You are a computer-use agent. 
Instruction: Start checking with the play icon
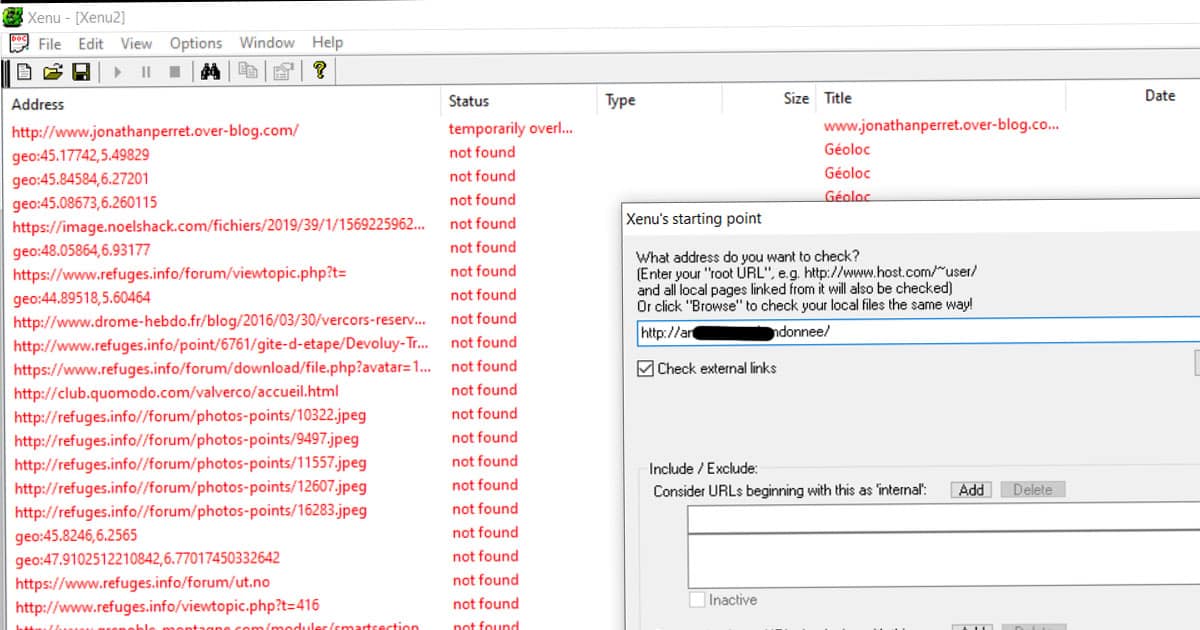118,72
